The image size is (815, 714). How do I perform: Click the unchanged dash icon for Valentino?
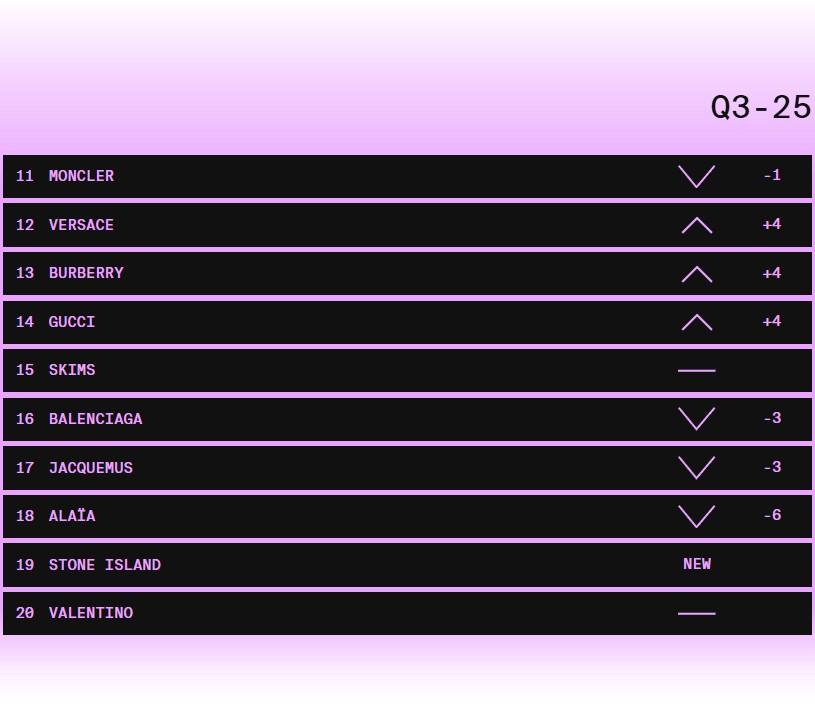coord(696,614)
